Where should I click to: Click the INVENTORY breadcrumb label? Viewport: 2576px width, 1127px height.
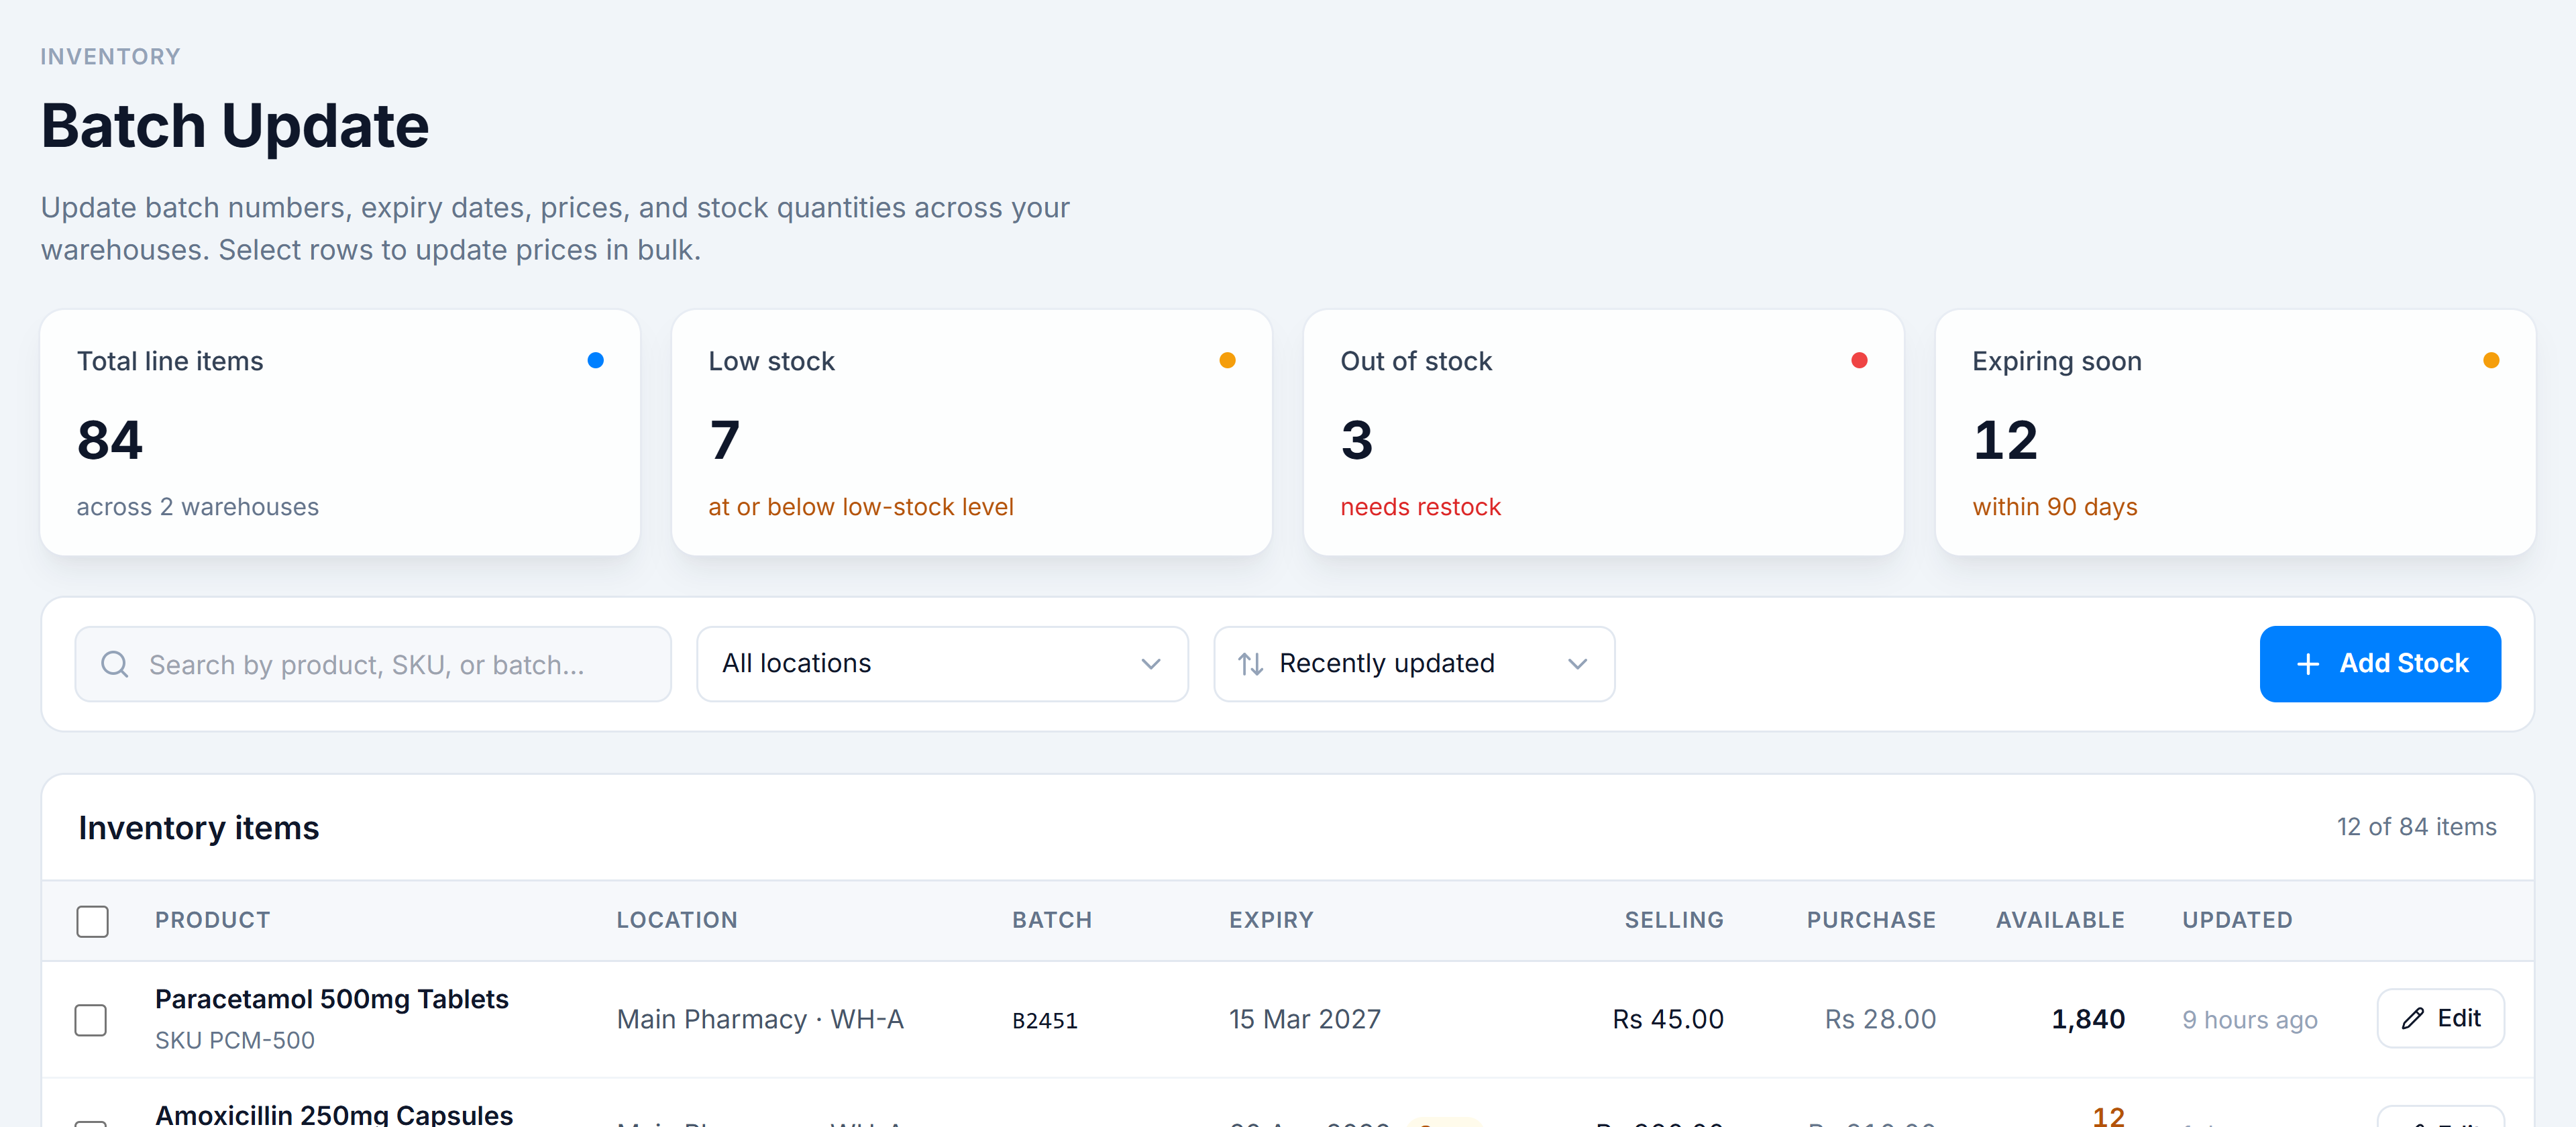111,57
